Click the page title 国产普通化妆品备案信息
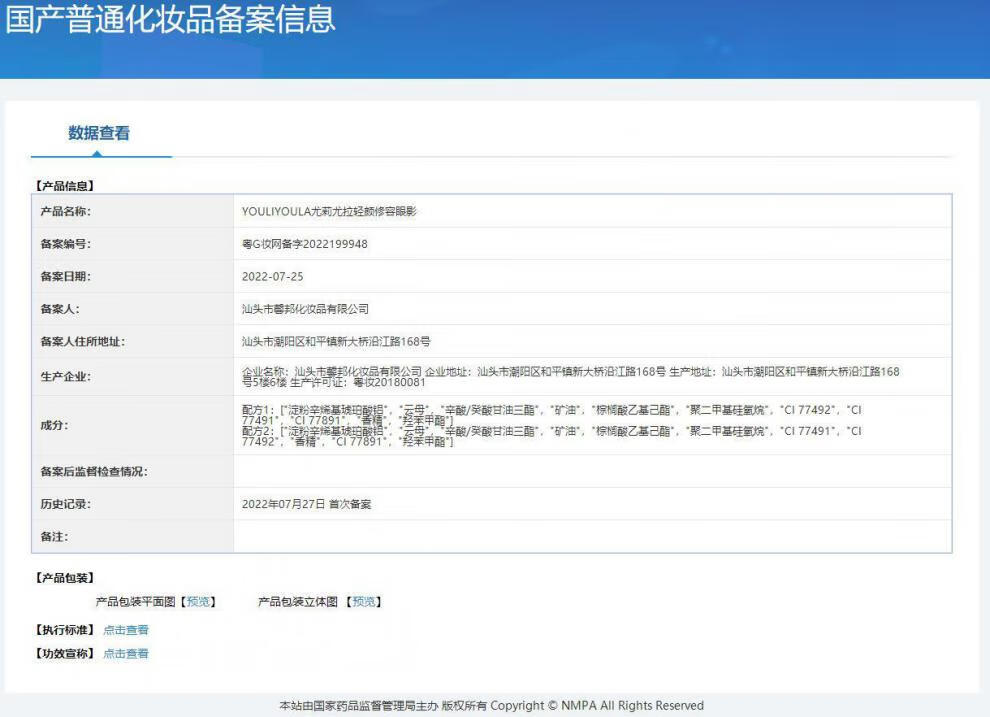990x717 pixels. tap(170, 19)
